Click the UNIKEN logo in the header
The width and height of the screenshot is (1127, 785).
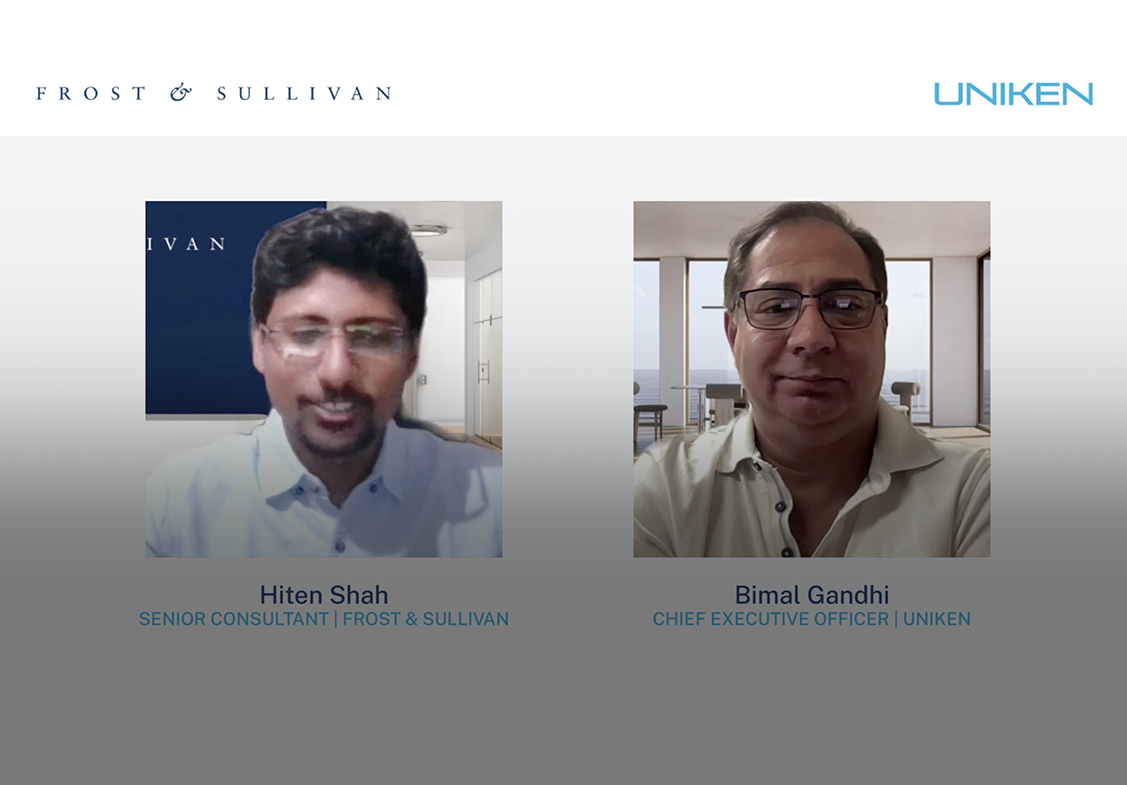[x=1013, y=94]
